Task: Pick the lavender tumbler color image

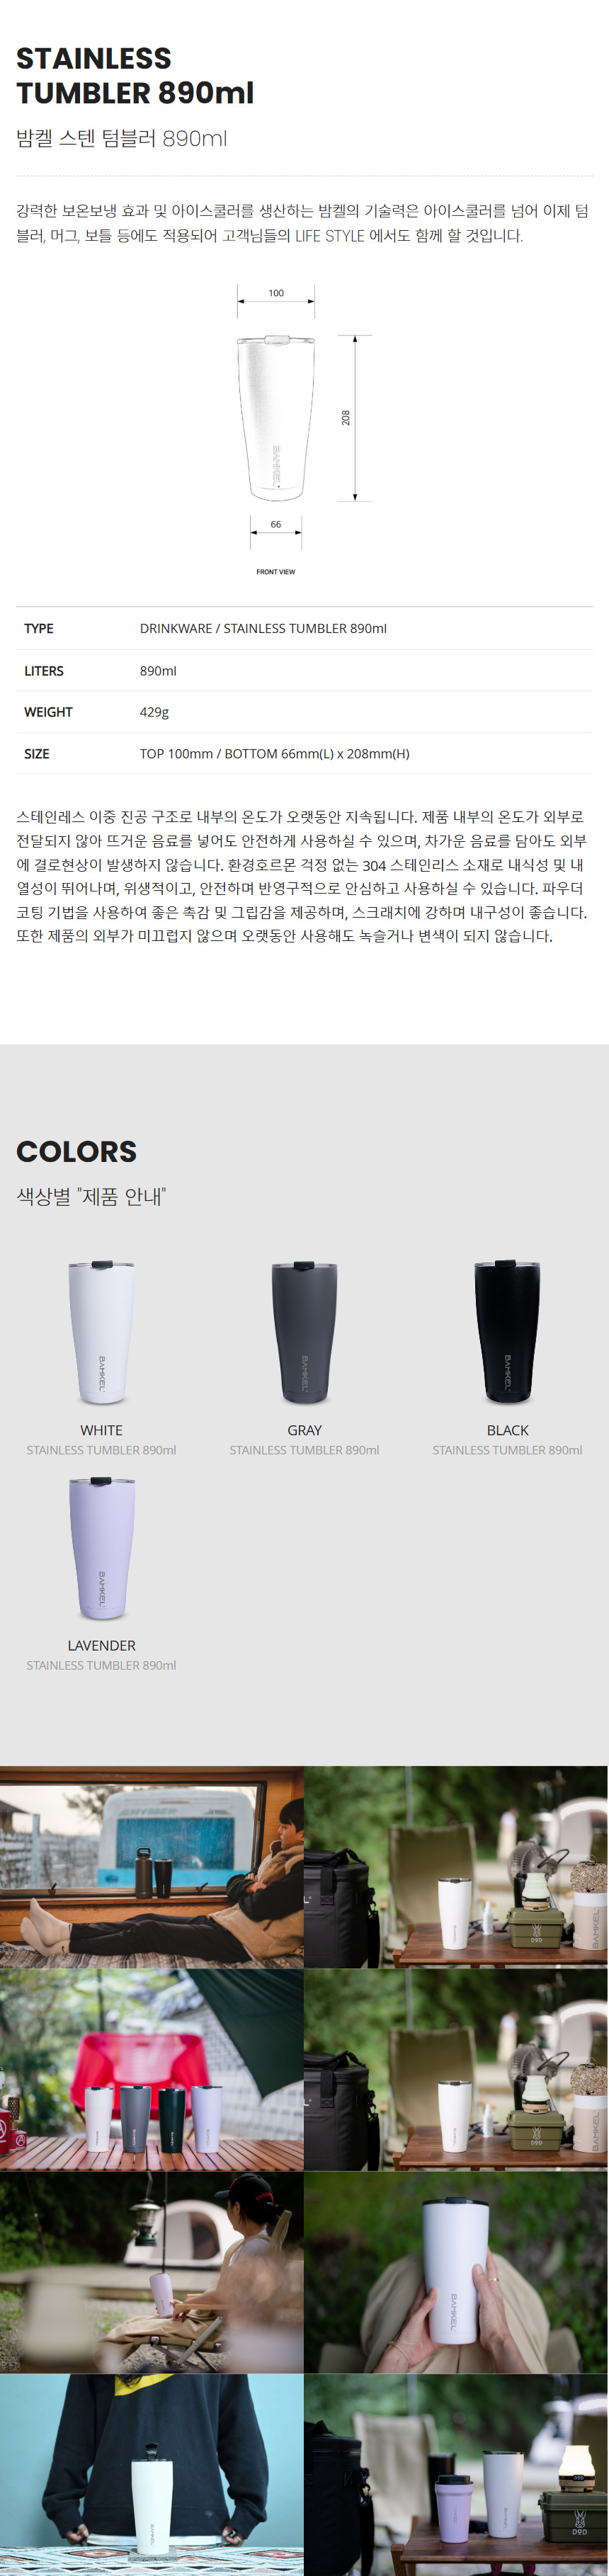Action: [101, 1548]
